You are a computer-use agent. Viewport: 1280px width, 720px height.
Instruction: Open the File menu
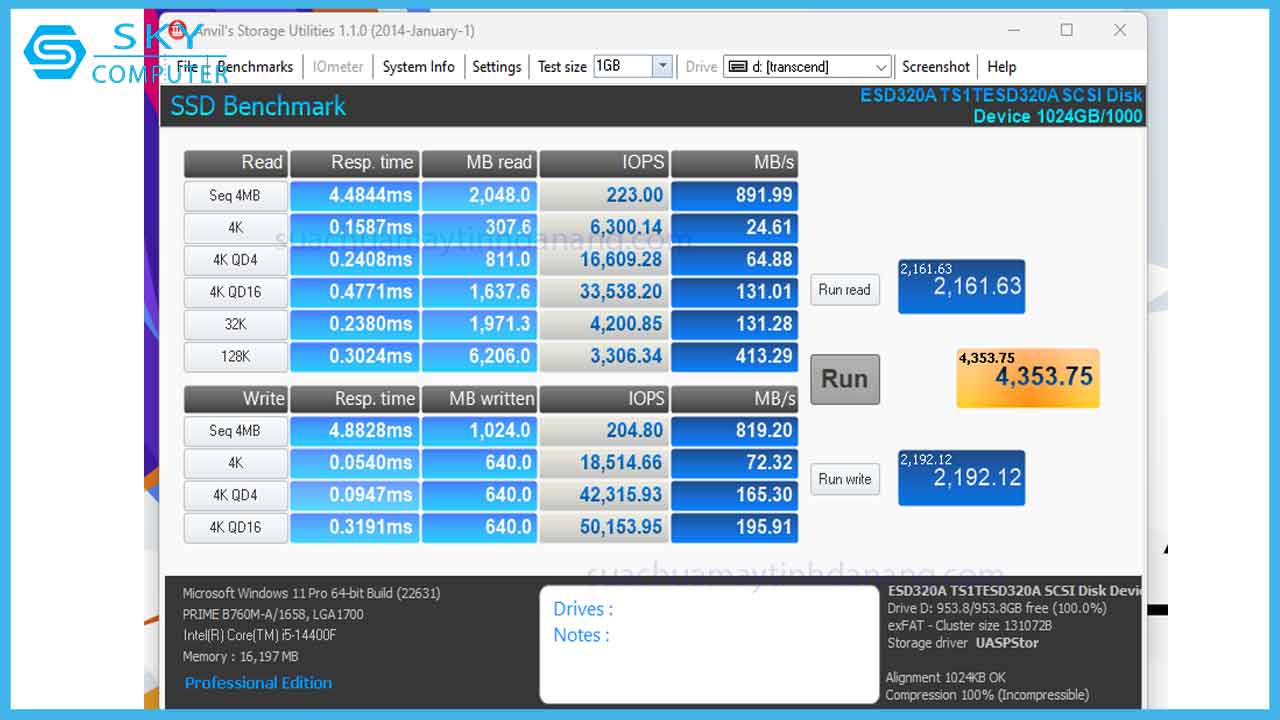click(187, 67)
